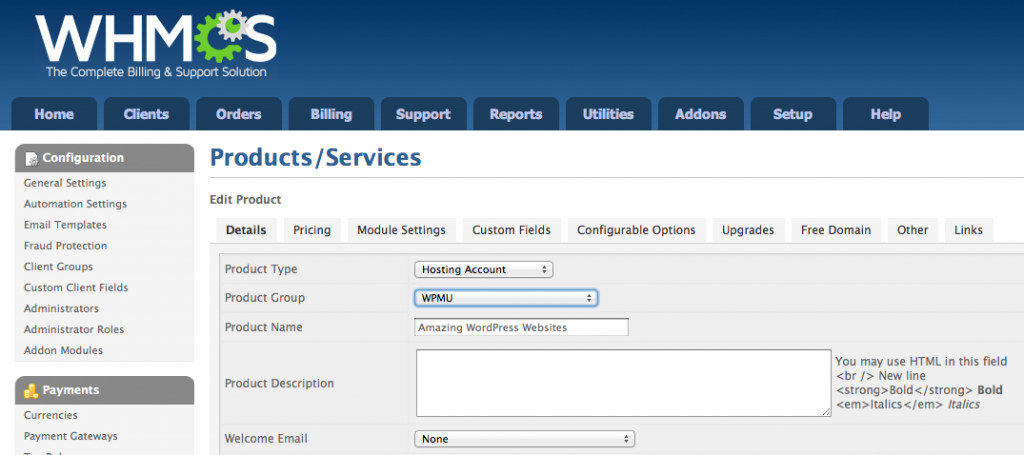The image size is (1024, 455).
Task: Click the WHMCS logo
Action: click(155, 44)
